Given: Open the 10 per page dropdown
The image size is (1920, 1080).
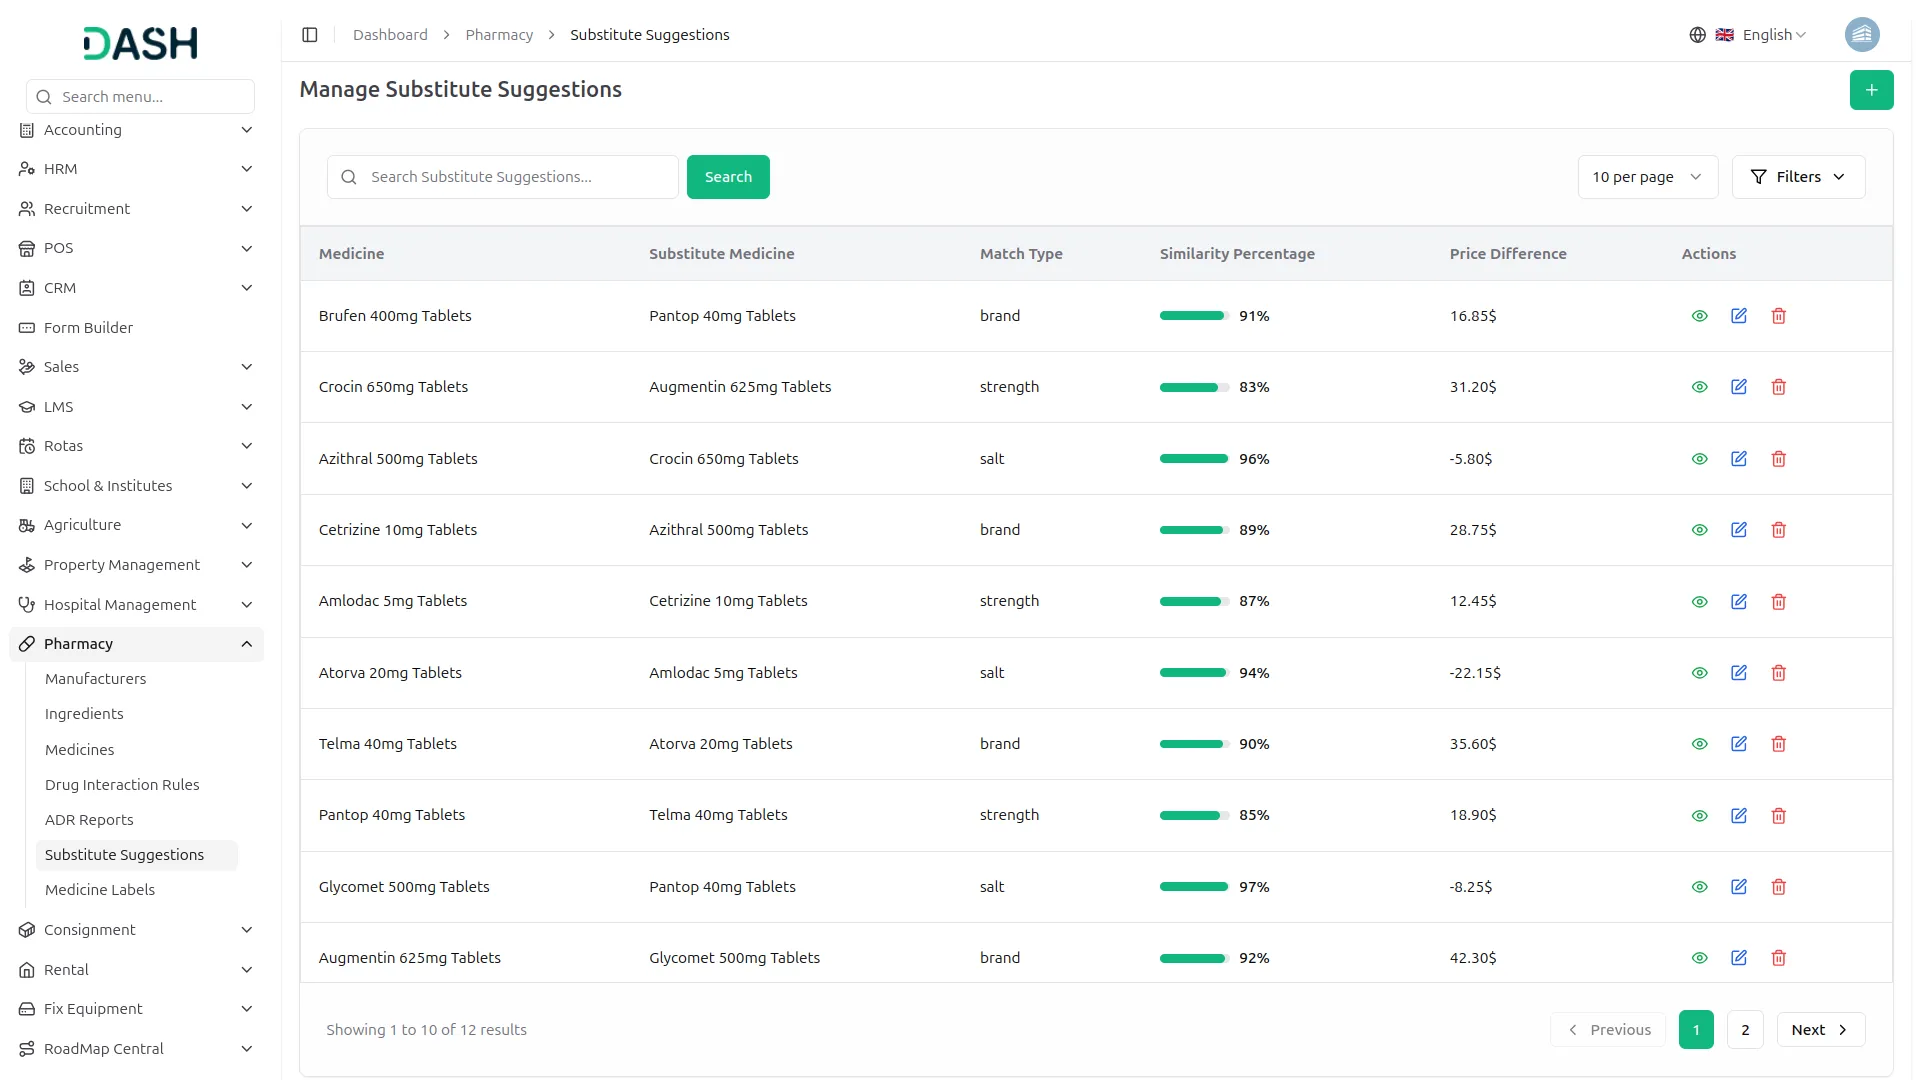Looking at the screenshot, I should (1647, 177).
